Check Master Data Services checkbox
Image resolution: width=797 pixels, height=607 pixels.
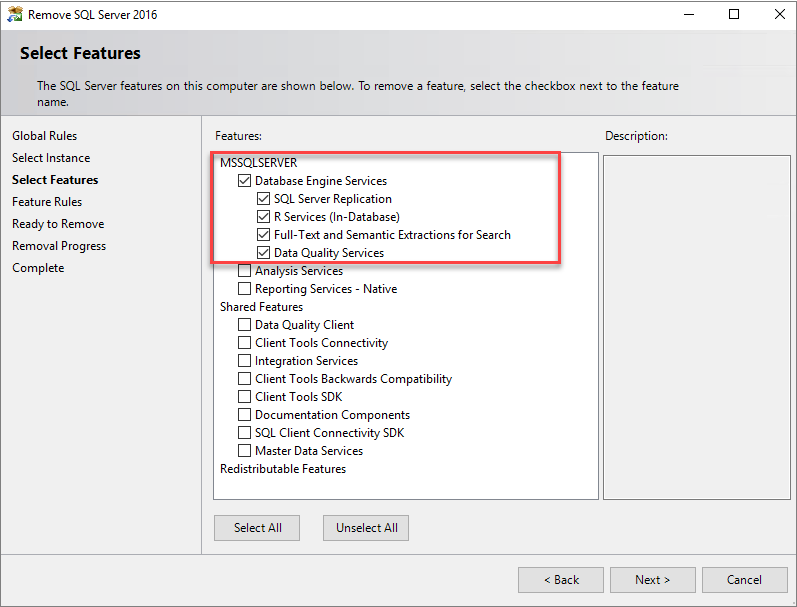(x=244, y=450)
